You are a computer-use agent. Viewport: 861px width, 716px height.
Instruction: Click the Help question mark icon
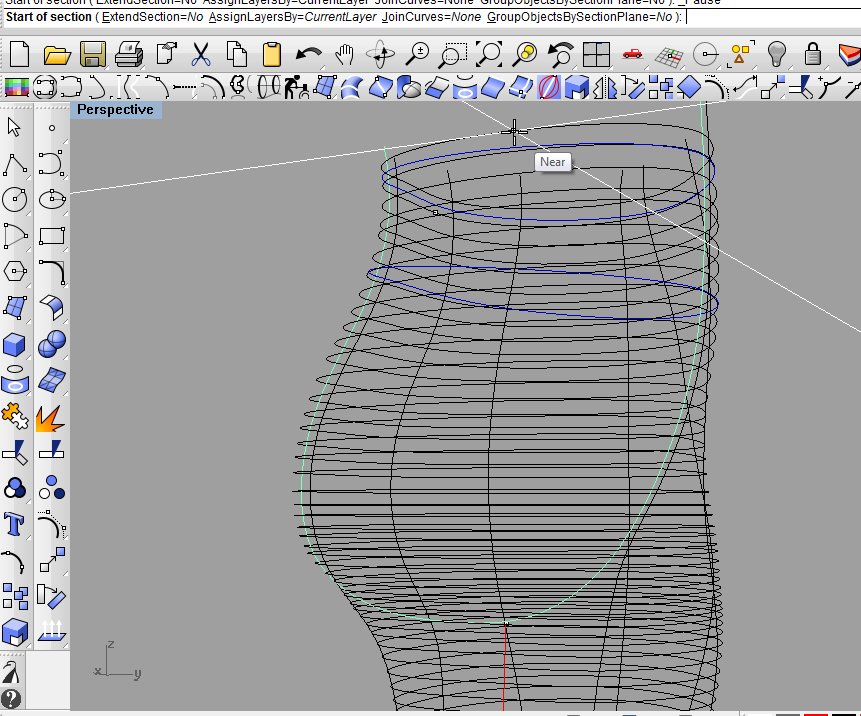11,699
